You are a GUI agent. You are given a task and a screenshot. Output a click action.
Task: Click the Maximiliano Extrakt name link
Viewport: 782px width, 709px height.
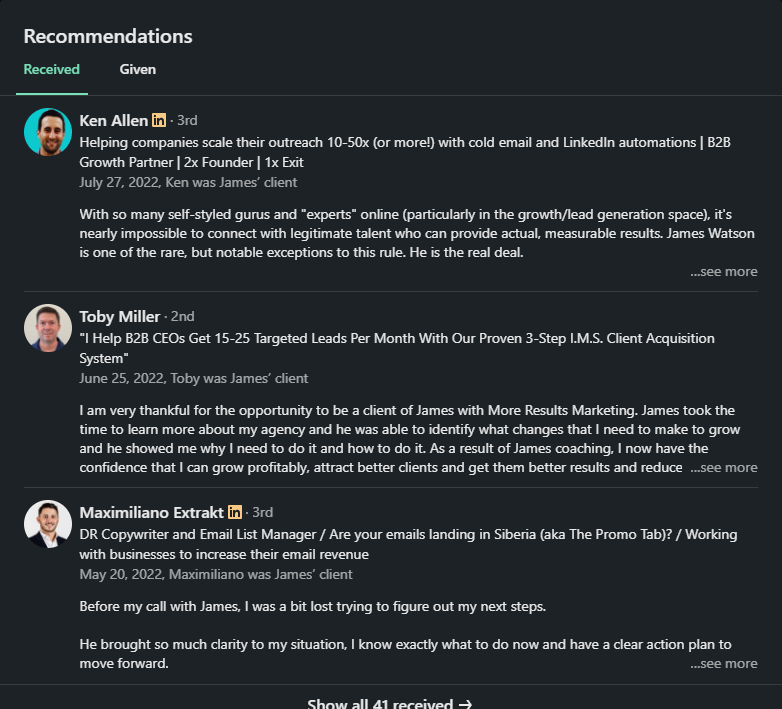tap(151, 513)
